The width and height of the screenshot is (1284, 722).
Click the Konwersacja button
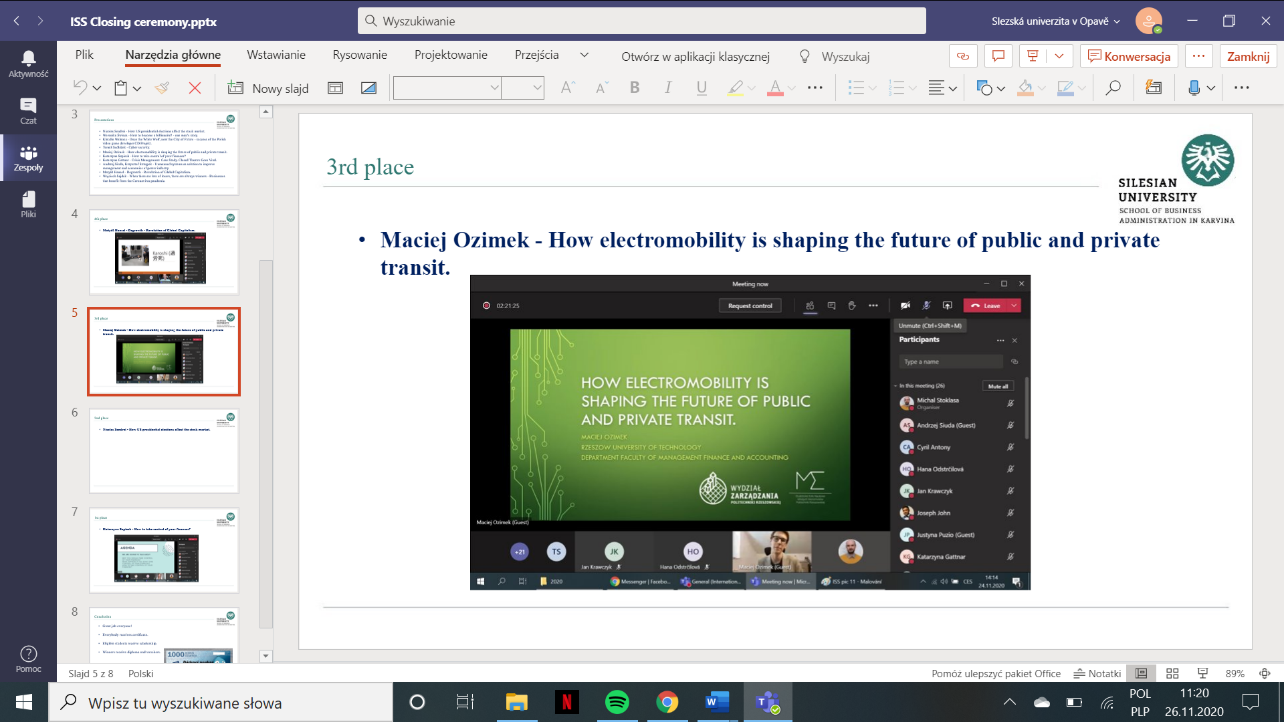click(1128, 56)
